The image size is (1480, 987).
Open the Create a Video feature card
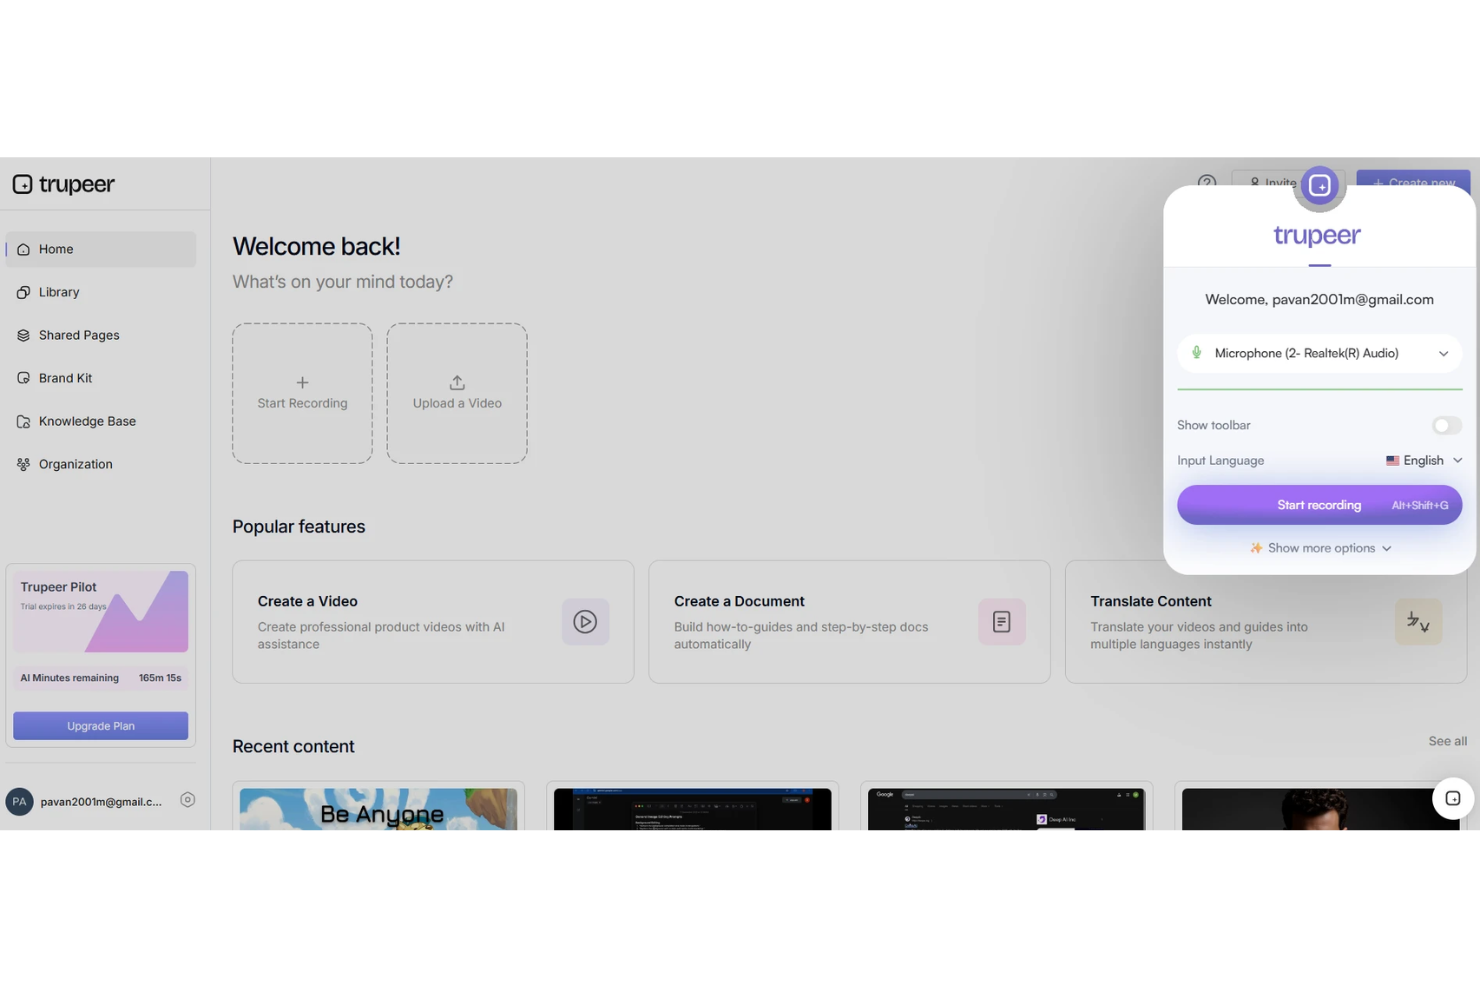[433, 622]
